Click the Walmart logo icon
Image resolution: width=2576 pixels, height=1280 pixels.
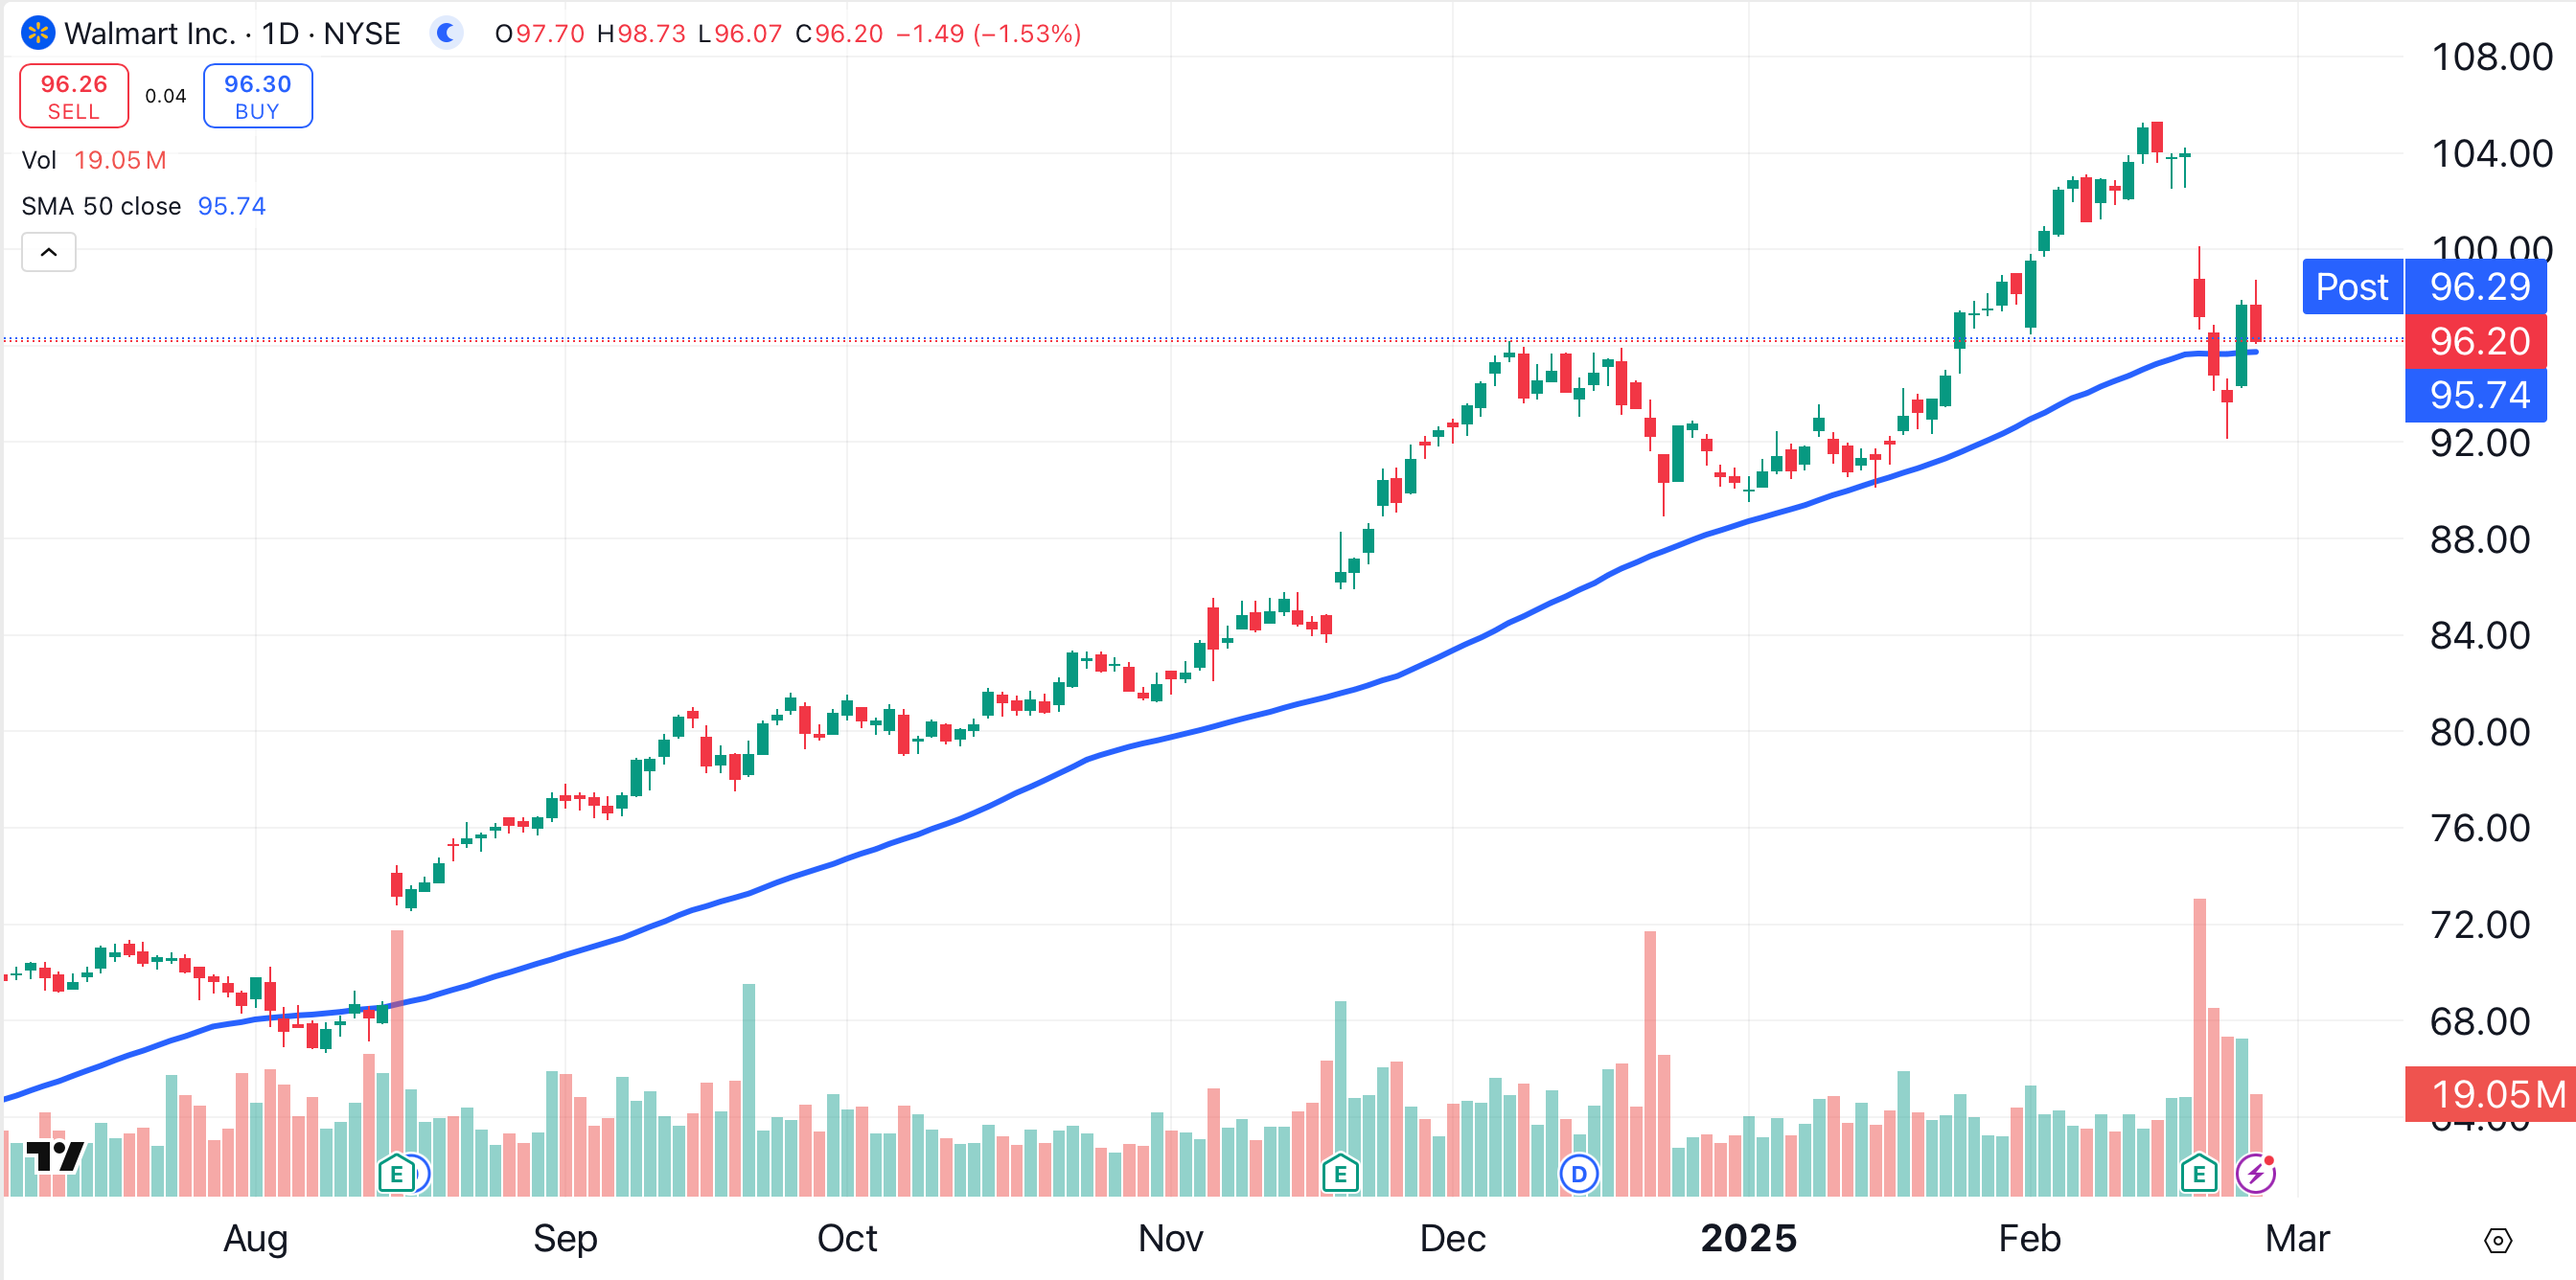[x=38, y=33]
